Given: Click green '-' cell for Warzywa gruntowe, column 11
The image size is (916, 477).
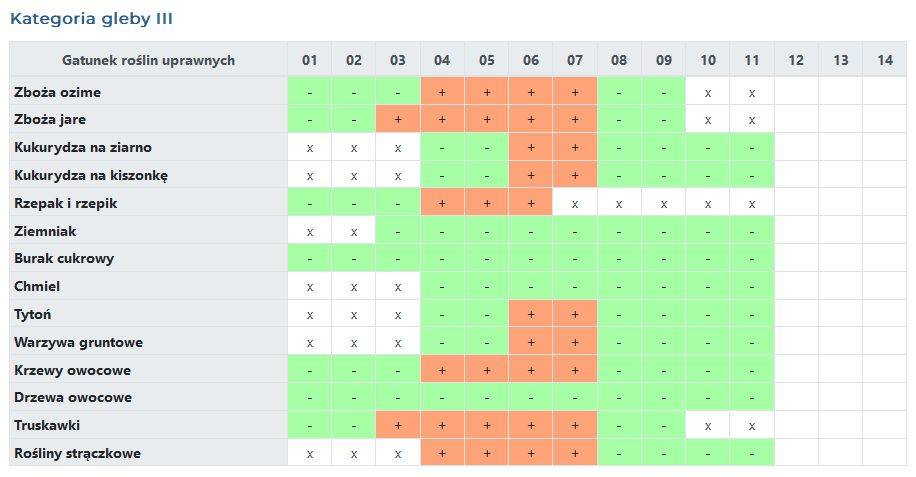Looking at the screenshot, I should 752,342.
